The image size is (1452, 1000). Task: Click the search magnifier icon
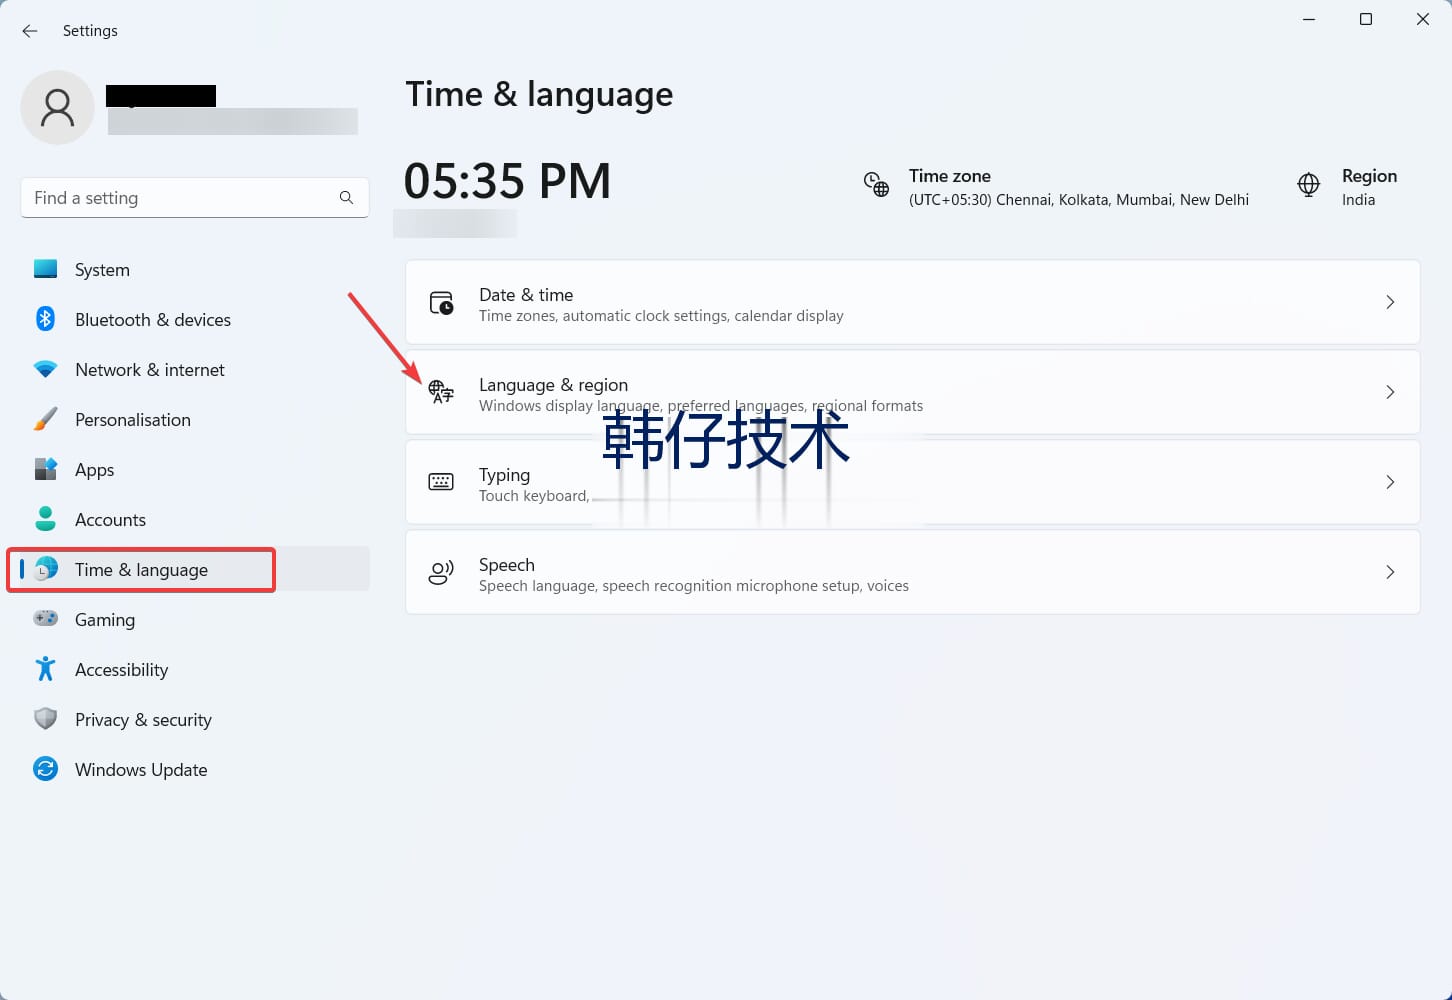pyautogui.click(x=346, y=198)
